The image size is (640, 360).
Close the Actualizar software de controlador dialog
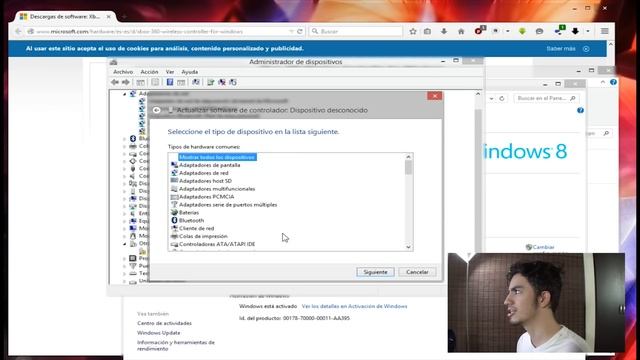435,96
